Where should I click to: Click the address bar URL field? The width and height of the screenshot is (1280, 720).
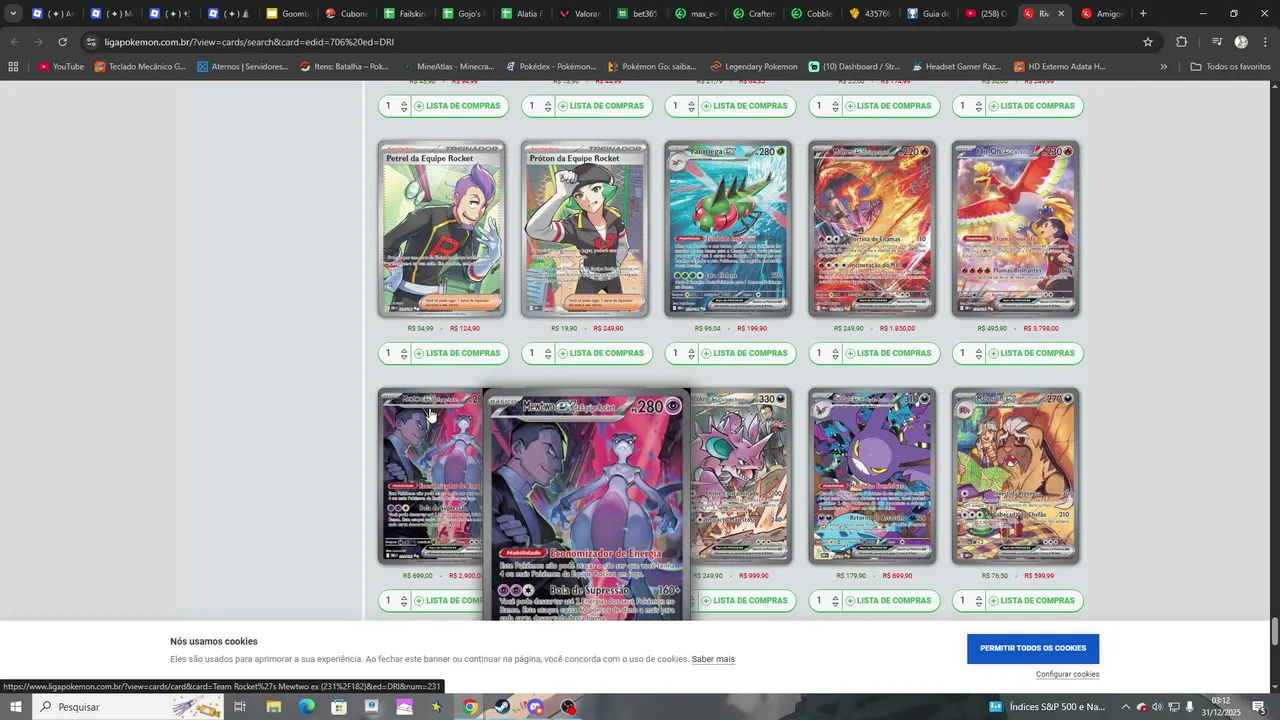pos(620,42)
